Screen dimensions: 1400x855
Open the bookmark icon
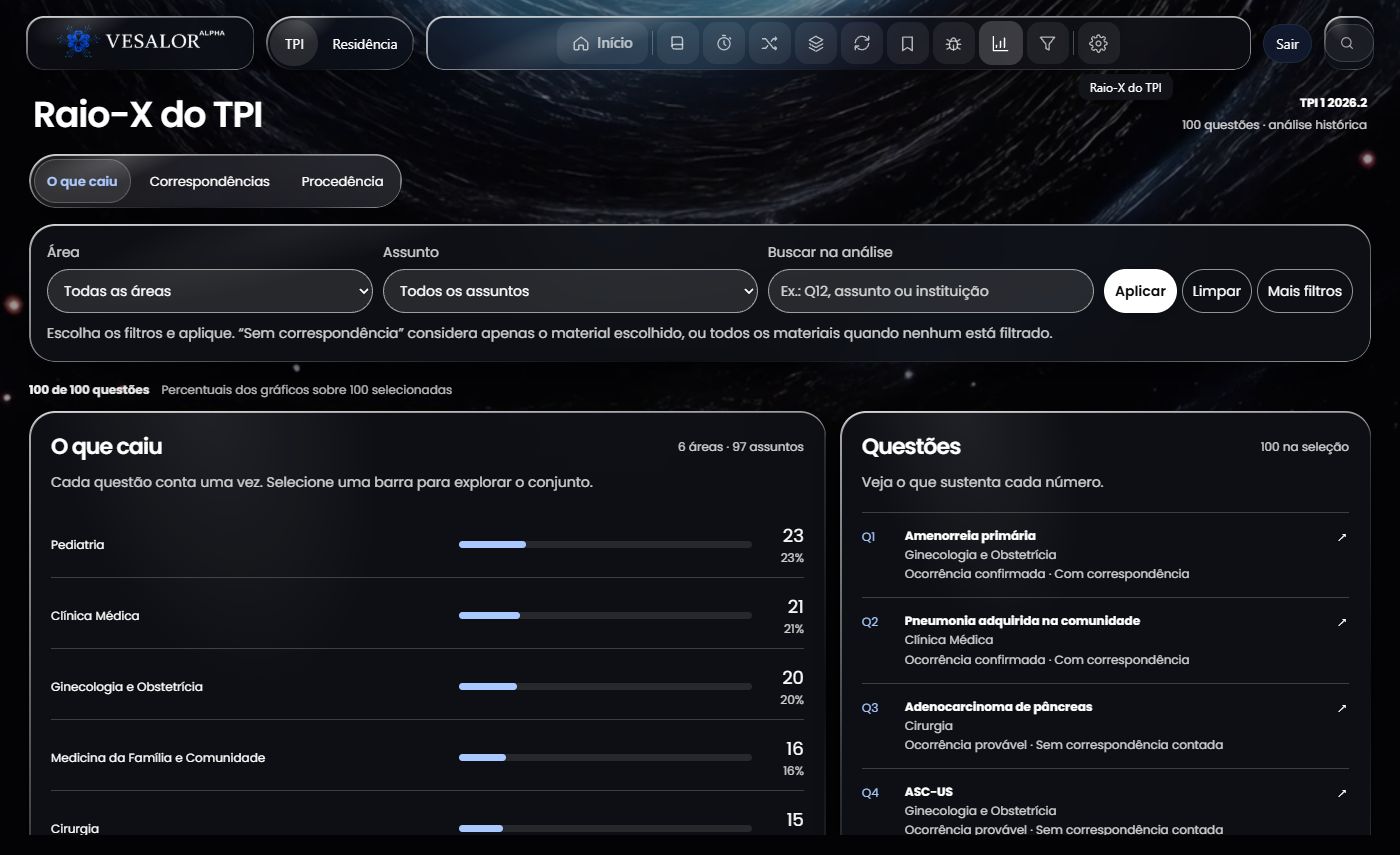pyautogui.click(x=907, y=43)
